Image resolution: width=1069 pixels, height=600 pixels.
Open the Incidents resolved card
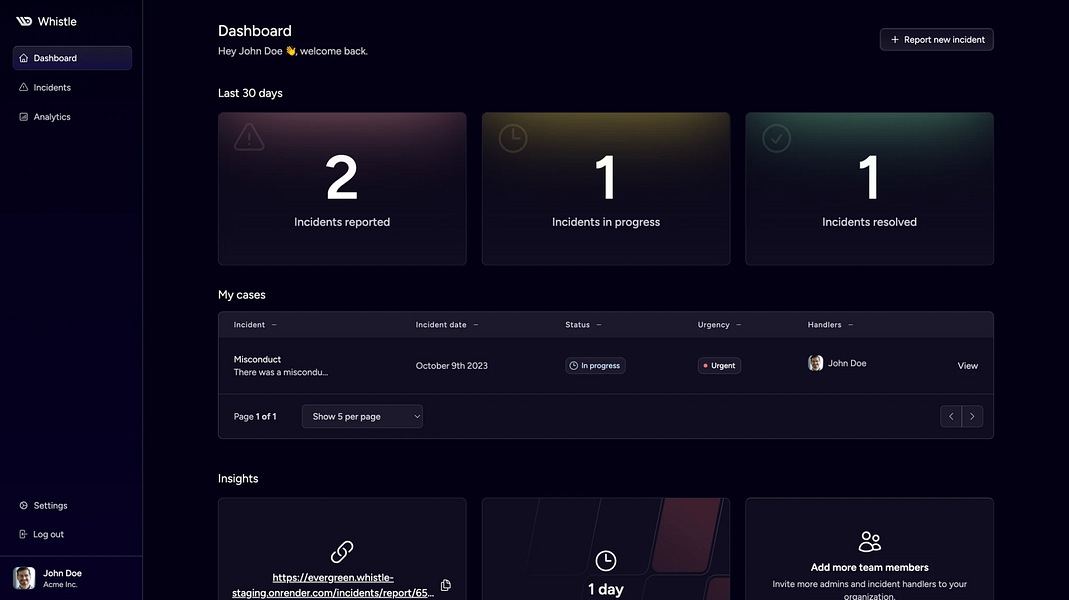coord(869,189)
